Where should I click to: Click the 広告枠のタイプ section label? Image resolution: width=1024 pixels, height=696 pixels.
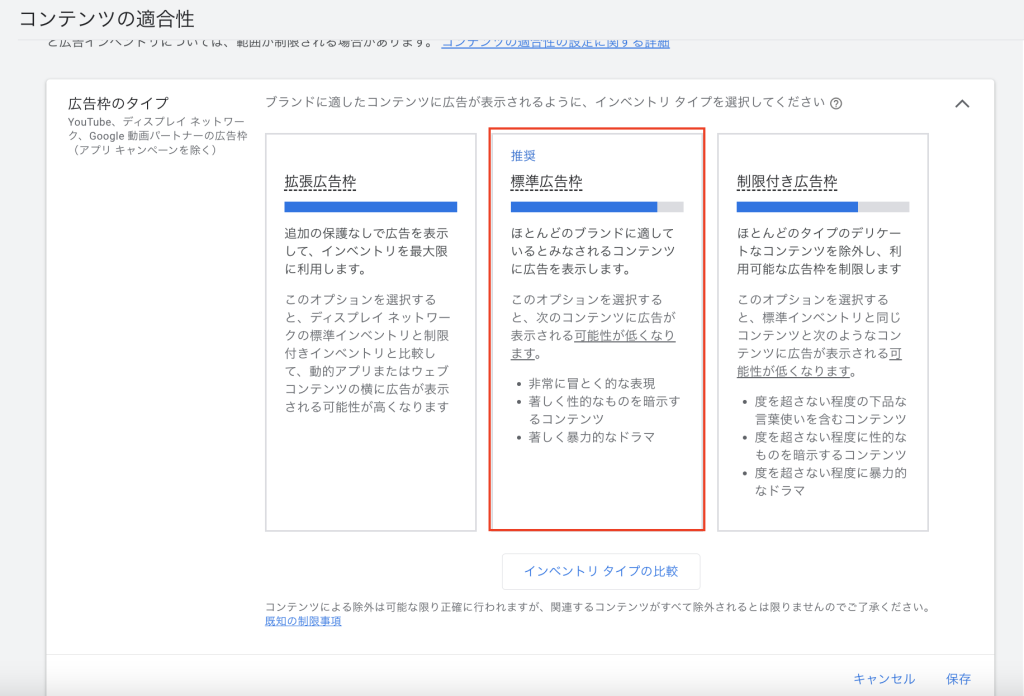(x=118, y=103)
